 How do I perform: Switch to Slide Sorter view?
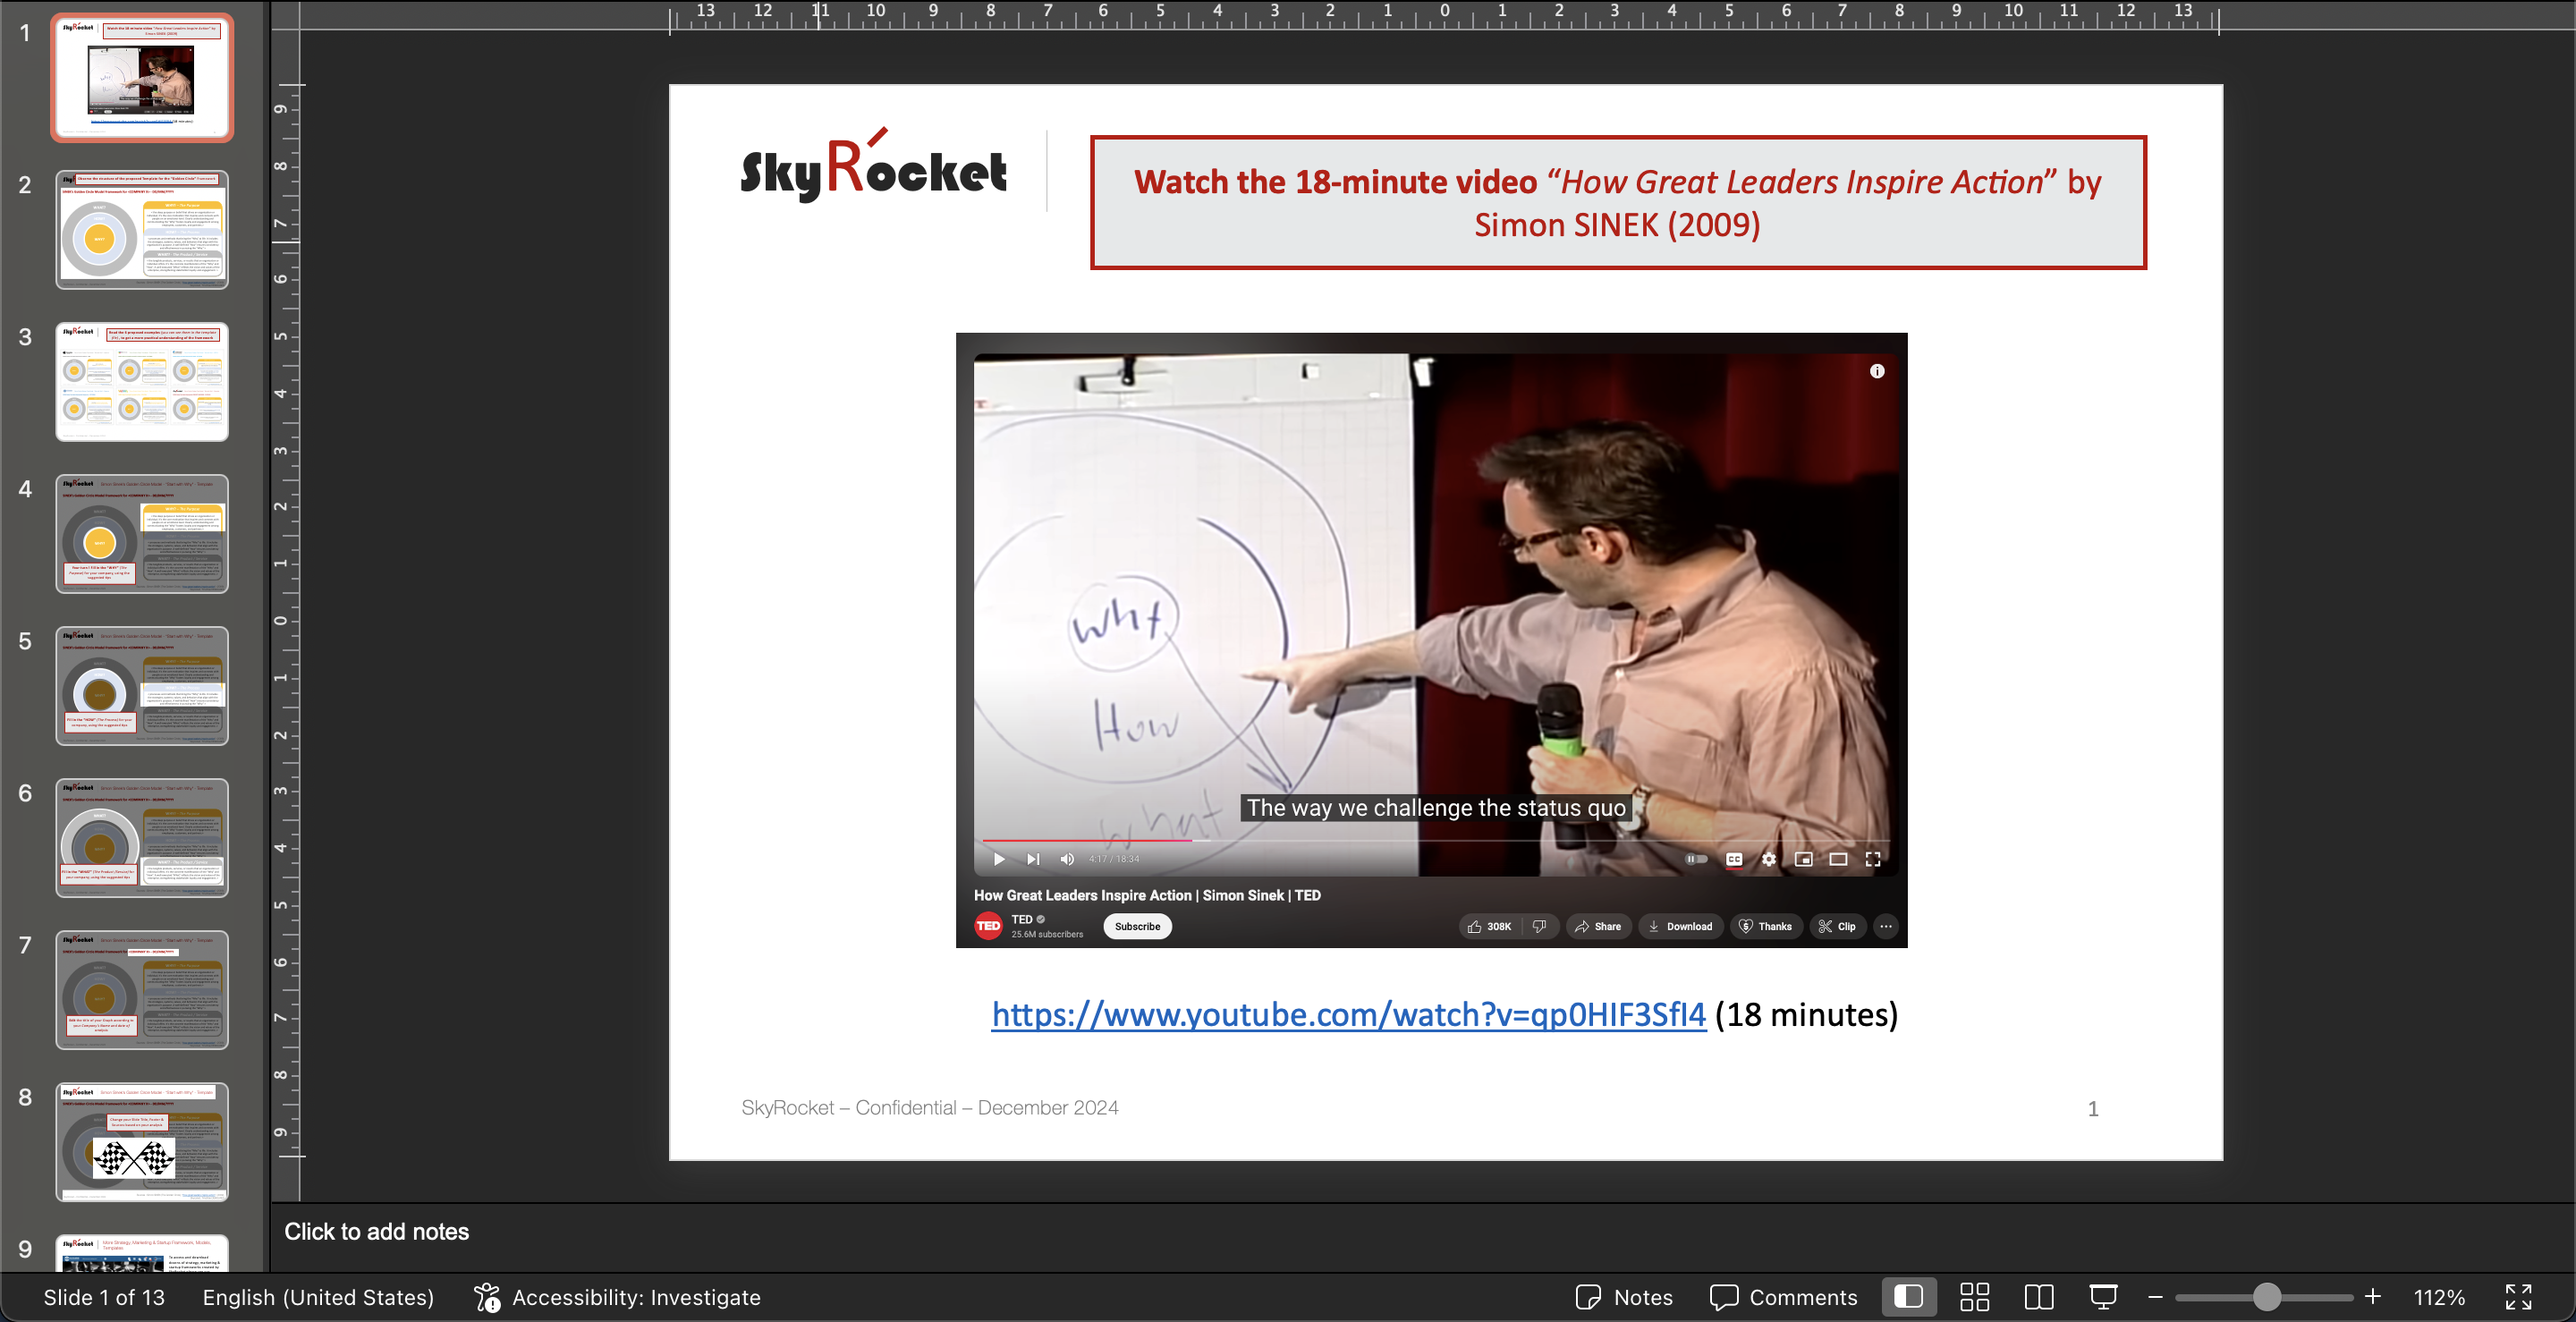pos(1974,1297)
